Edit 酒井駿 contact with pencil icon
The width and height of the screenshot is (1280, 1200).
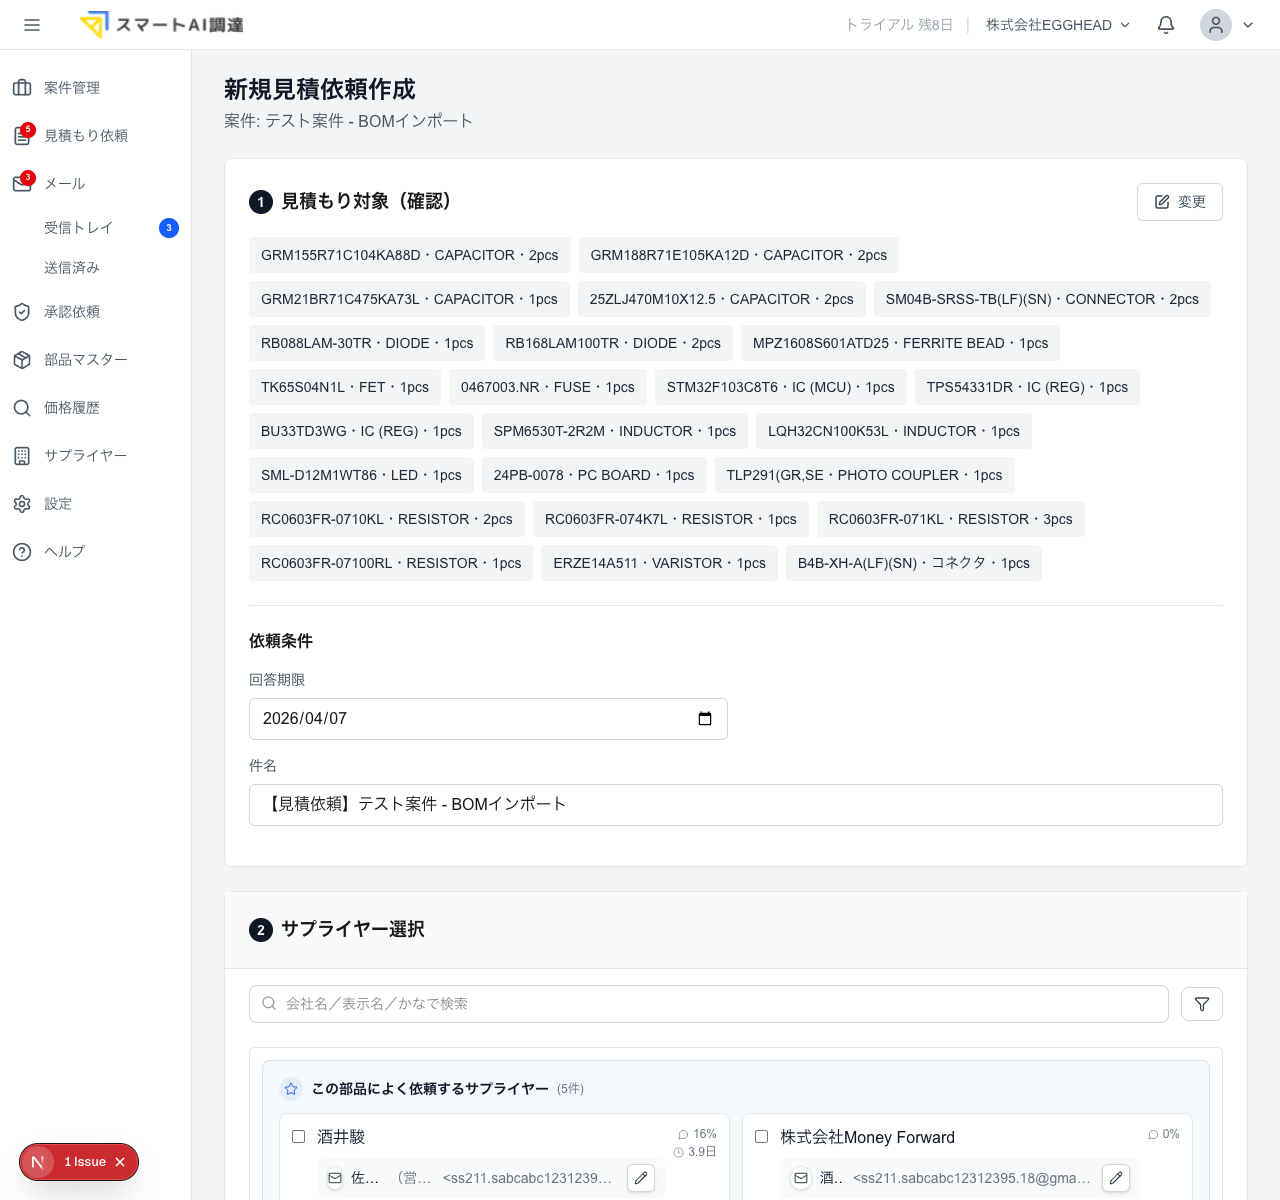point(641,1178)
